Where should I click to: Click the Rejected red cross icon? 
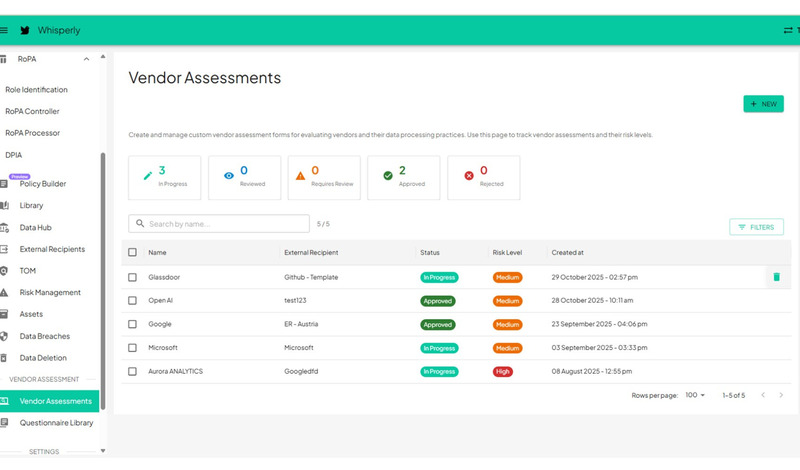tap(468, 175)
